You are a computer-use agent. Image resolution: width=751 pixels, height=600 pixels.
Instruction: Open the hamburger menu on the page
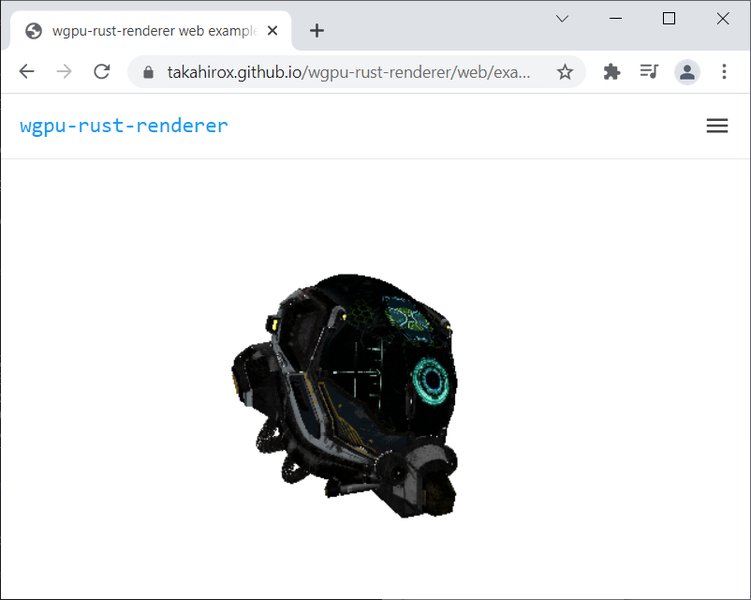tap(717, 125)
